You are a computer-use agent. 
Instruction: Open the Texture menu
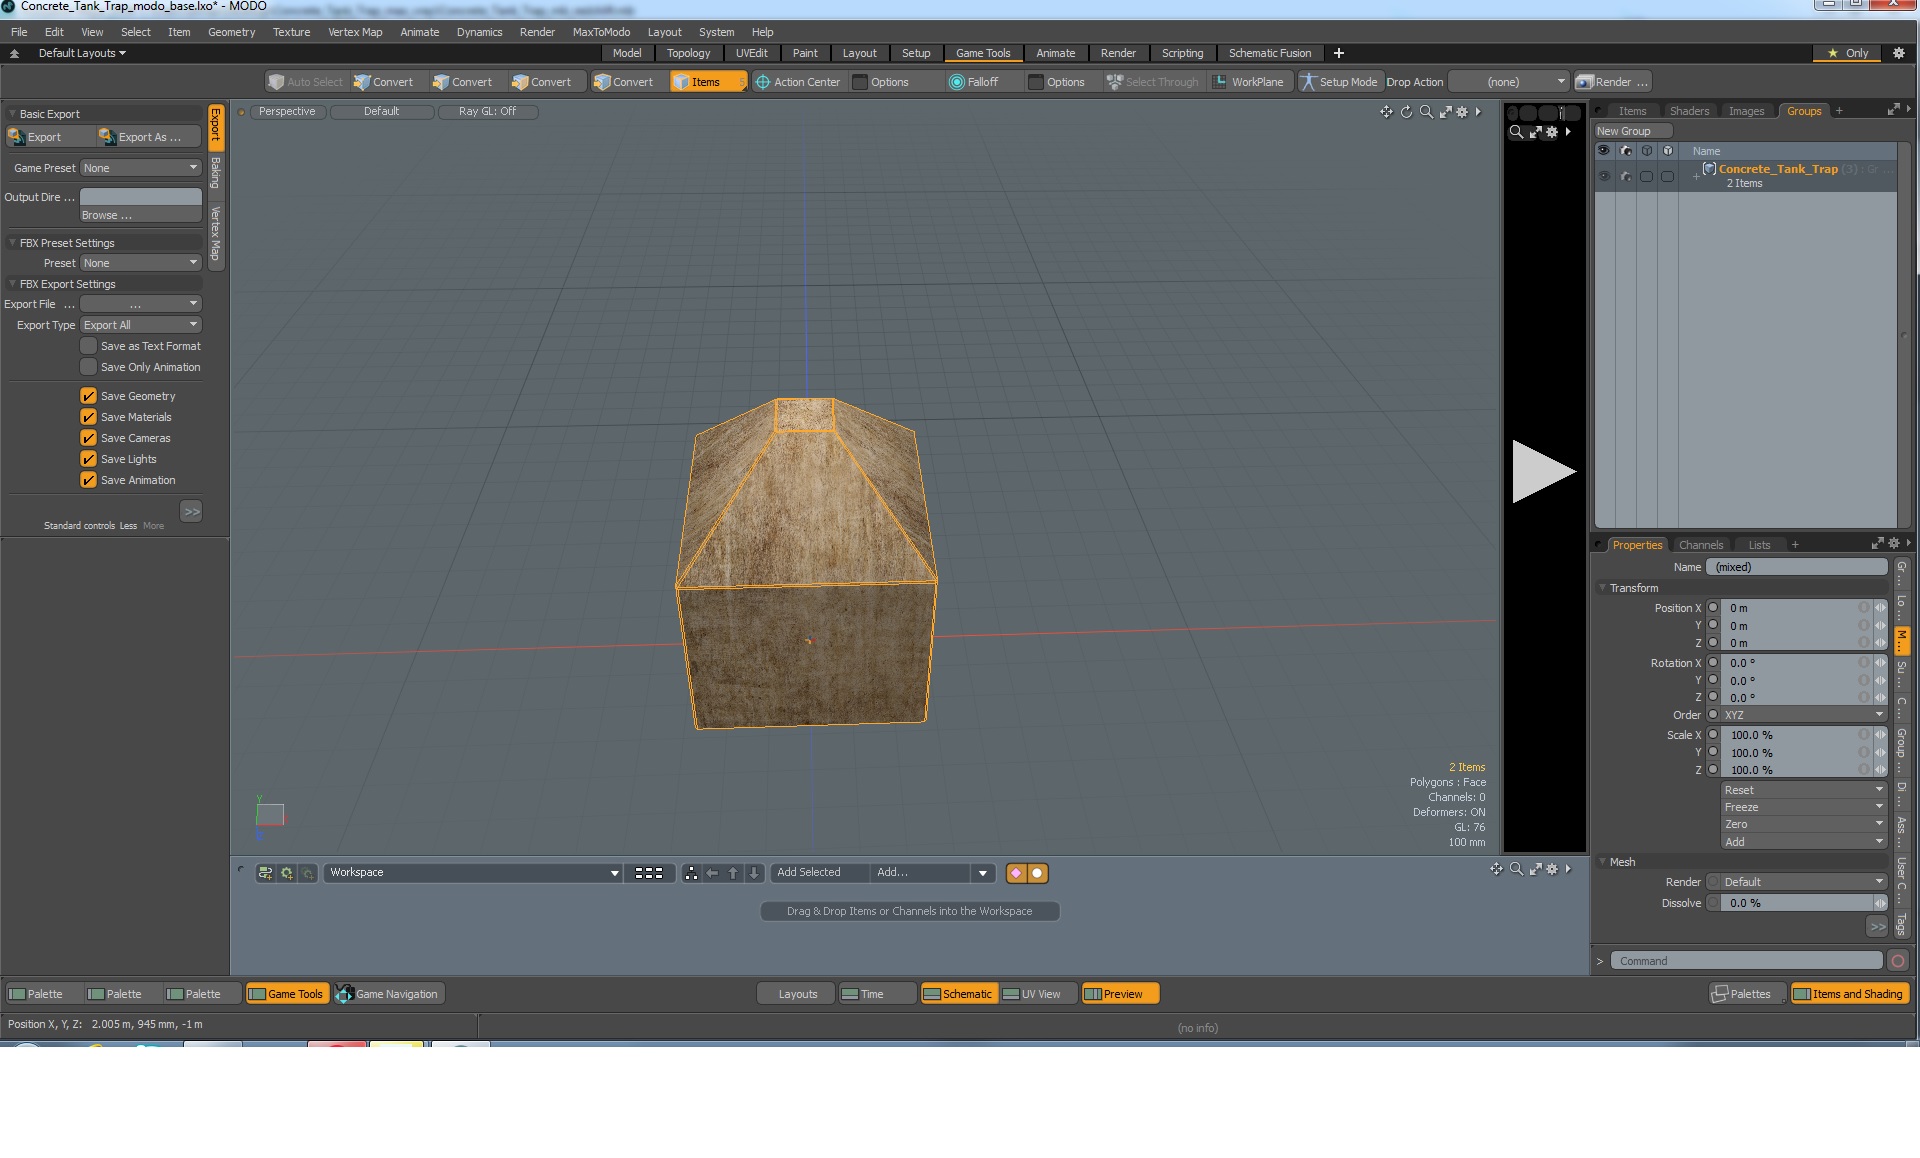[291, 32]
